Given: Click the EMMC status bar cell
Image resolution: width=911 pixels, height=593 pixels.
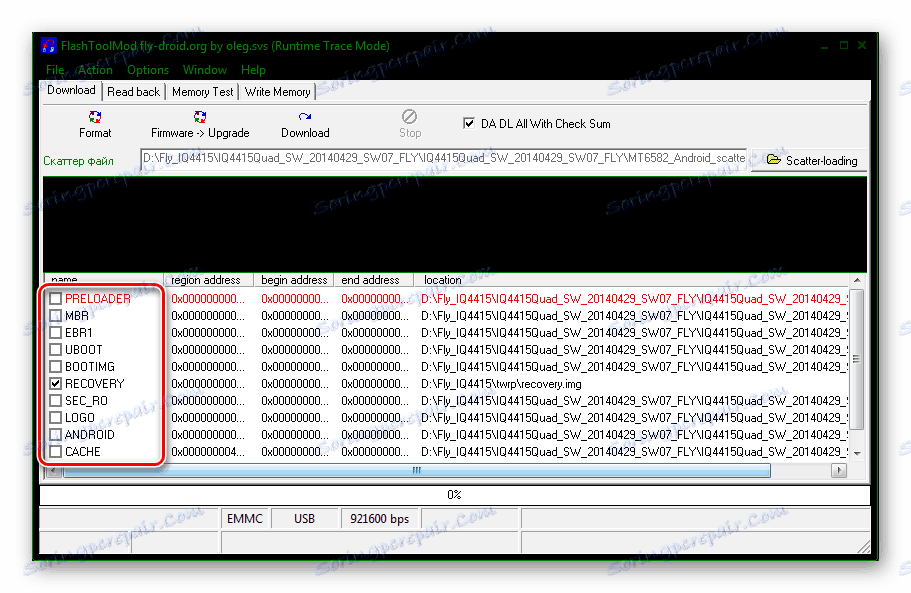Looking at the screenshot, I should pyautogui.click(x=245, y=519).
